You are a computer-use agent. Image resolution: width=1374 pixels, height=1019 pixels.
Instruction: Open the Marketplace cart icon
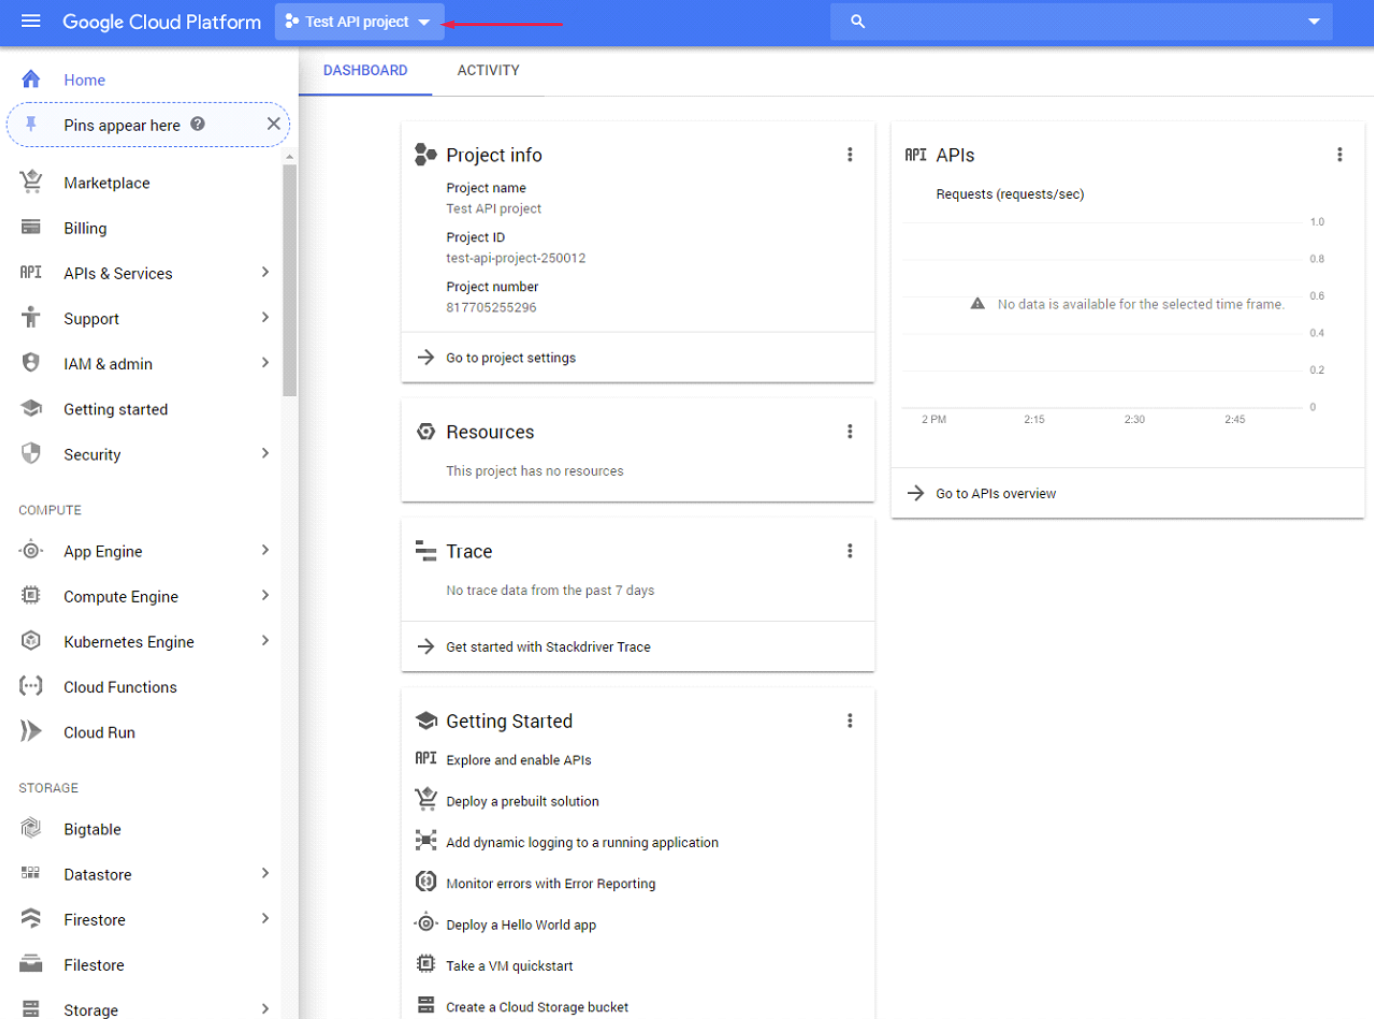coord(31,182)
